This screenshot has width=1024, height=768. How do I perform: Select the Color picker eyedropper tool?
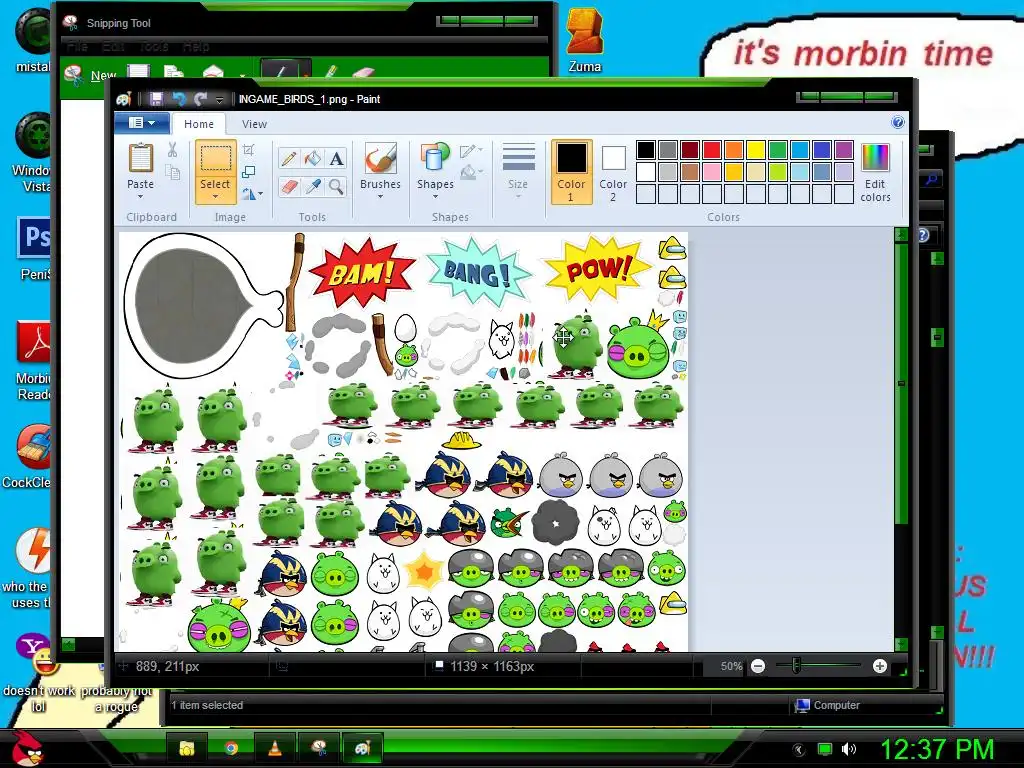[x=312, y=187]
